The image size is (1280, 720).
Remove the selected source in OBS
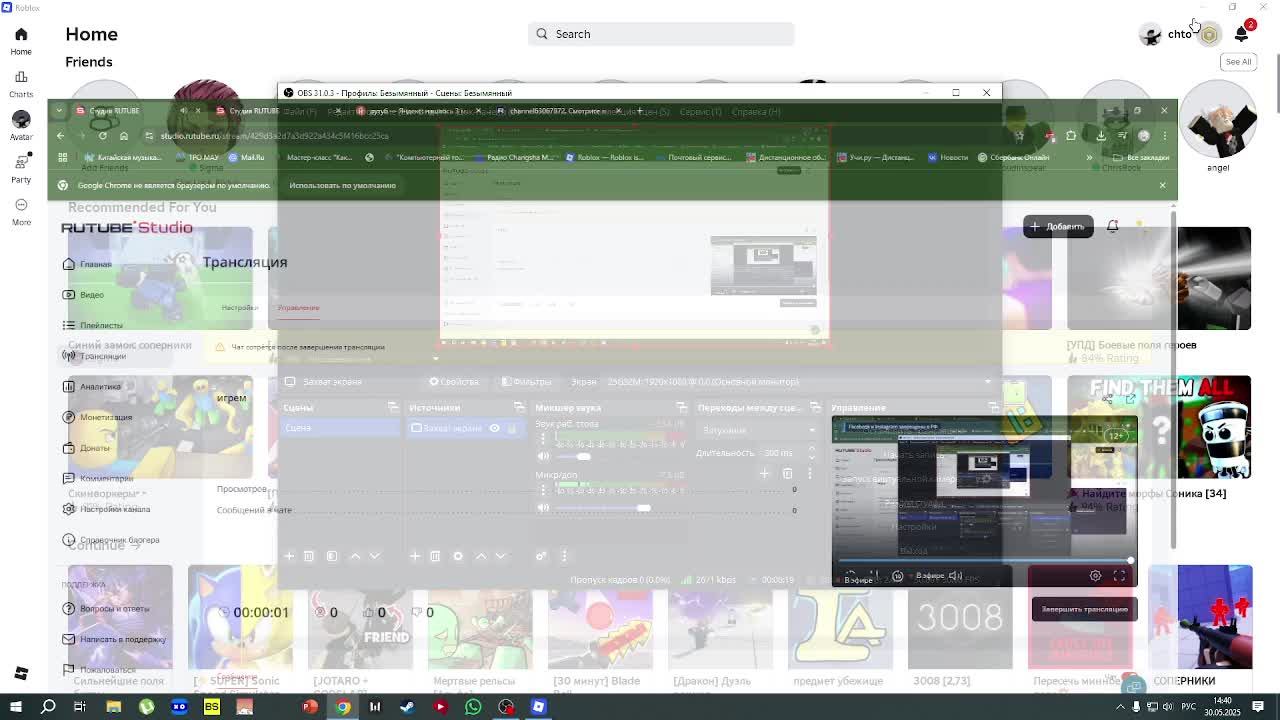(x=435, y=556)
